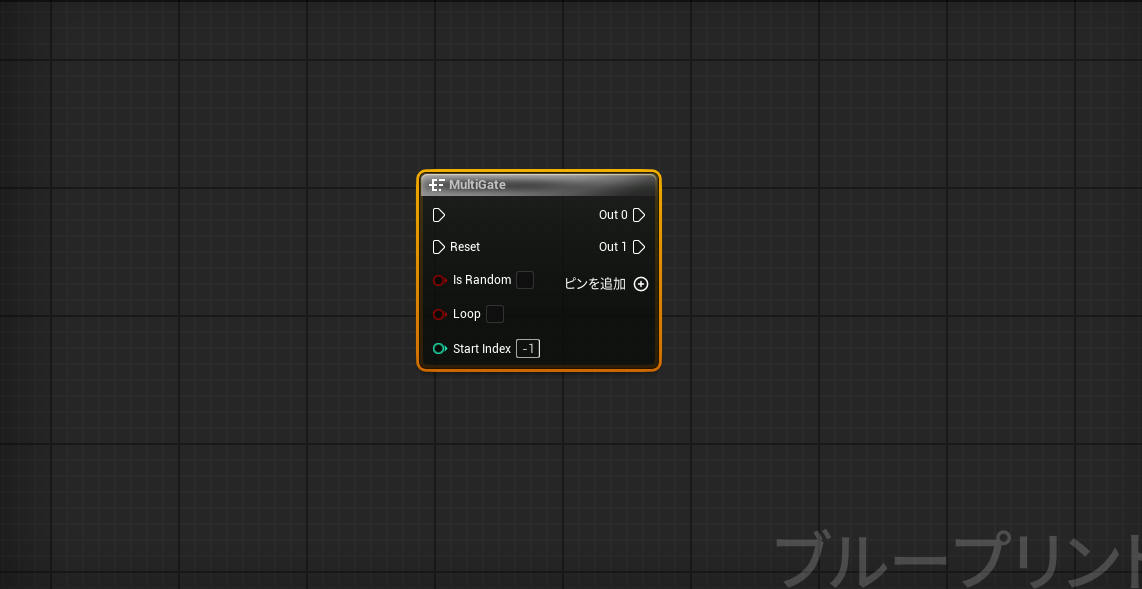Click empty graph canvas to deselect node

(200, 450)
